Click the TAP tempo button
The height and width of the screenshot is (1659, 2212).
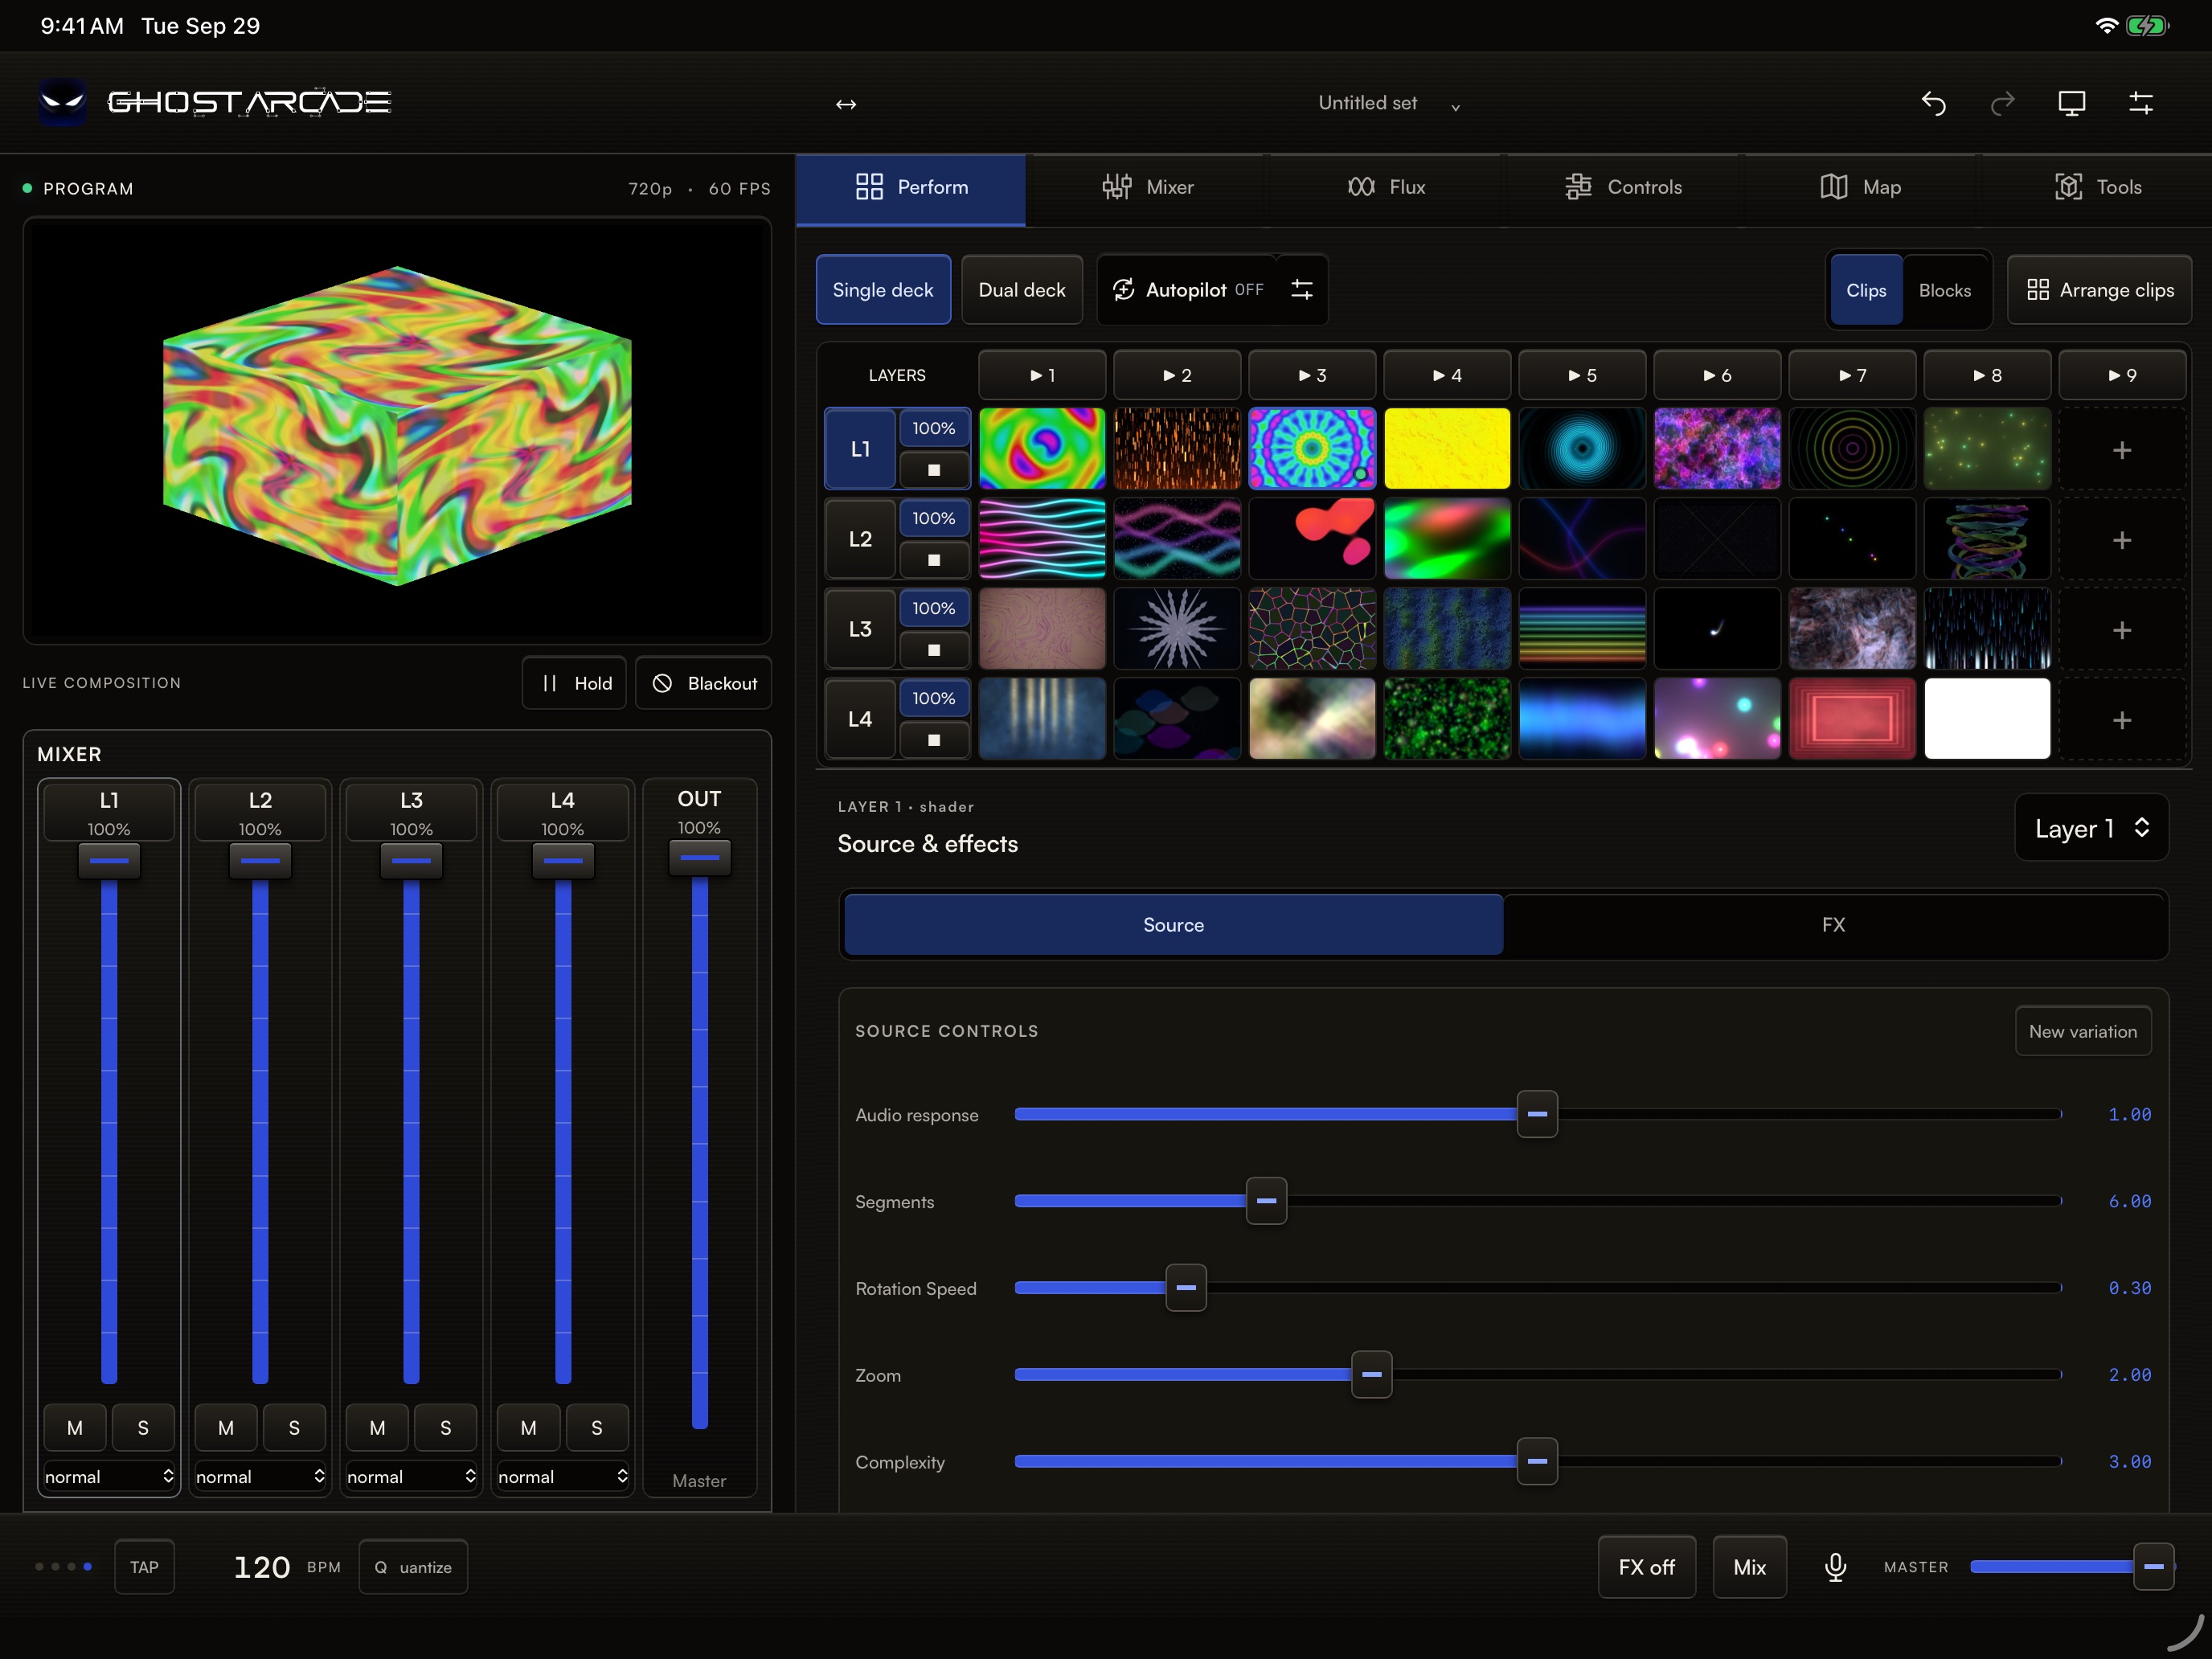tap(144, 1567)
